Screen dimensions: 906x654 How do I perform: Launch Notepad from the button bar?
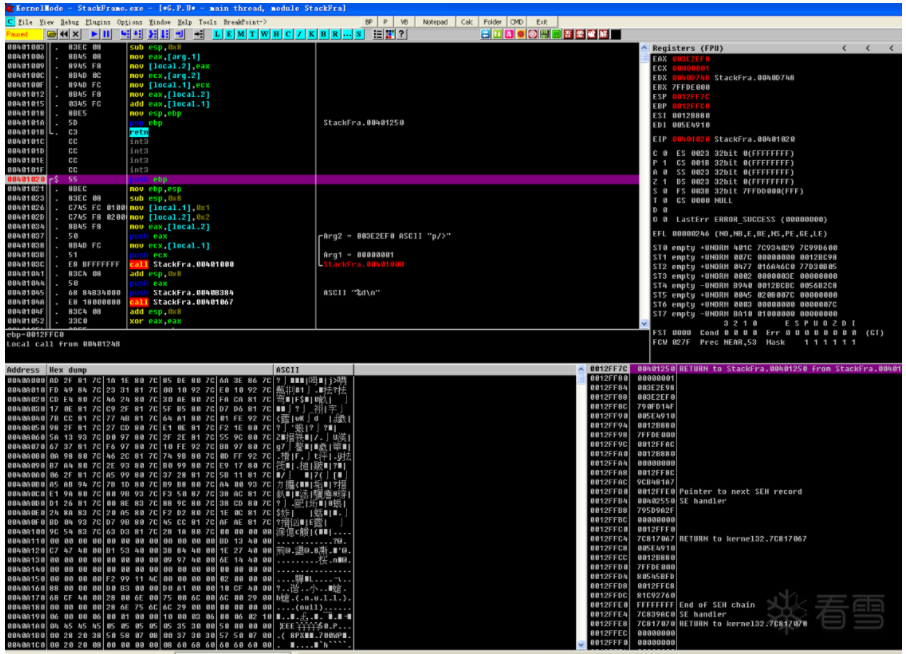tap(435, 22)
